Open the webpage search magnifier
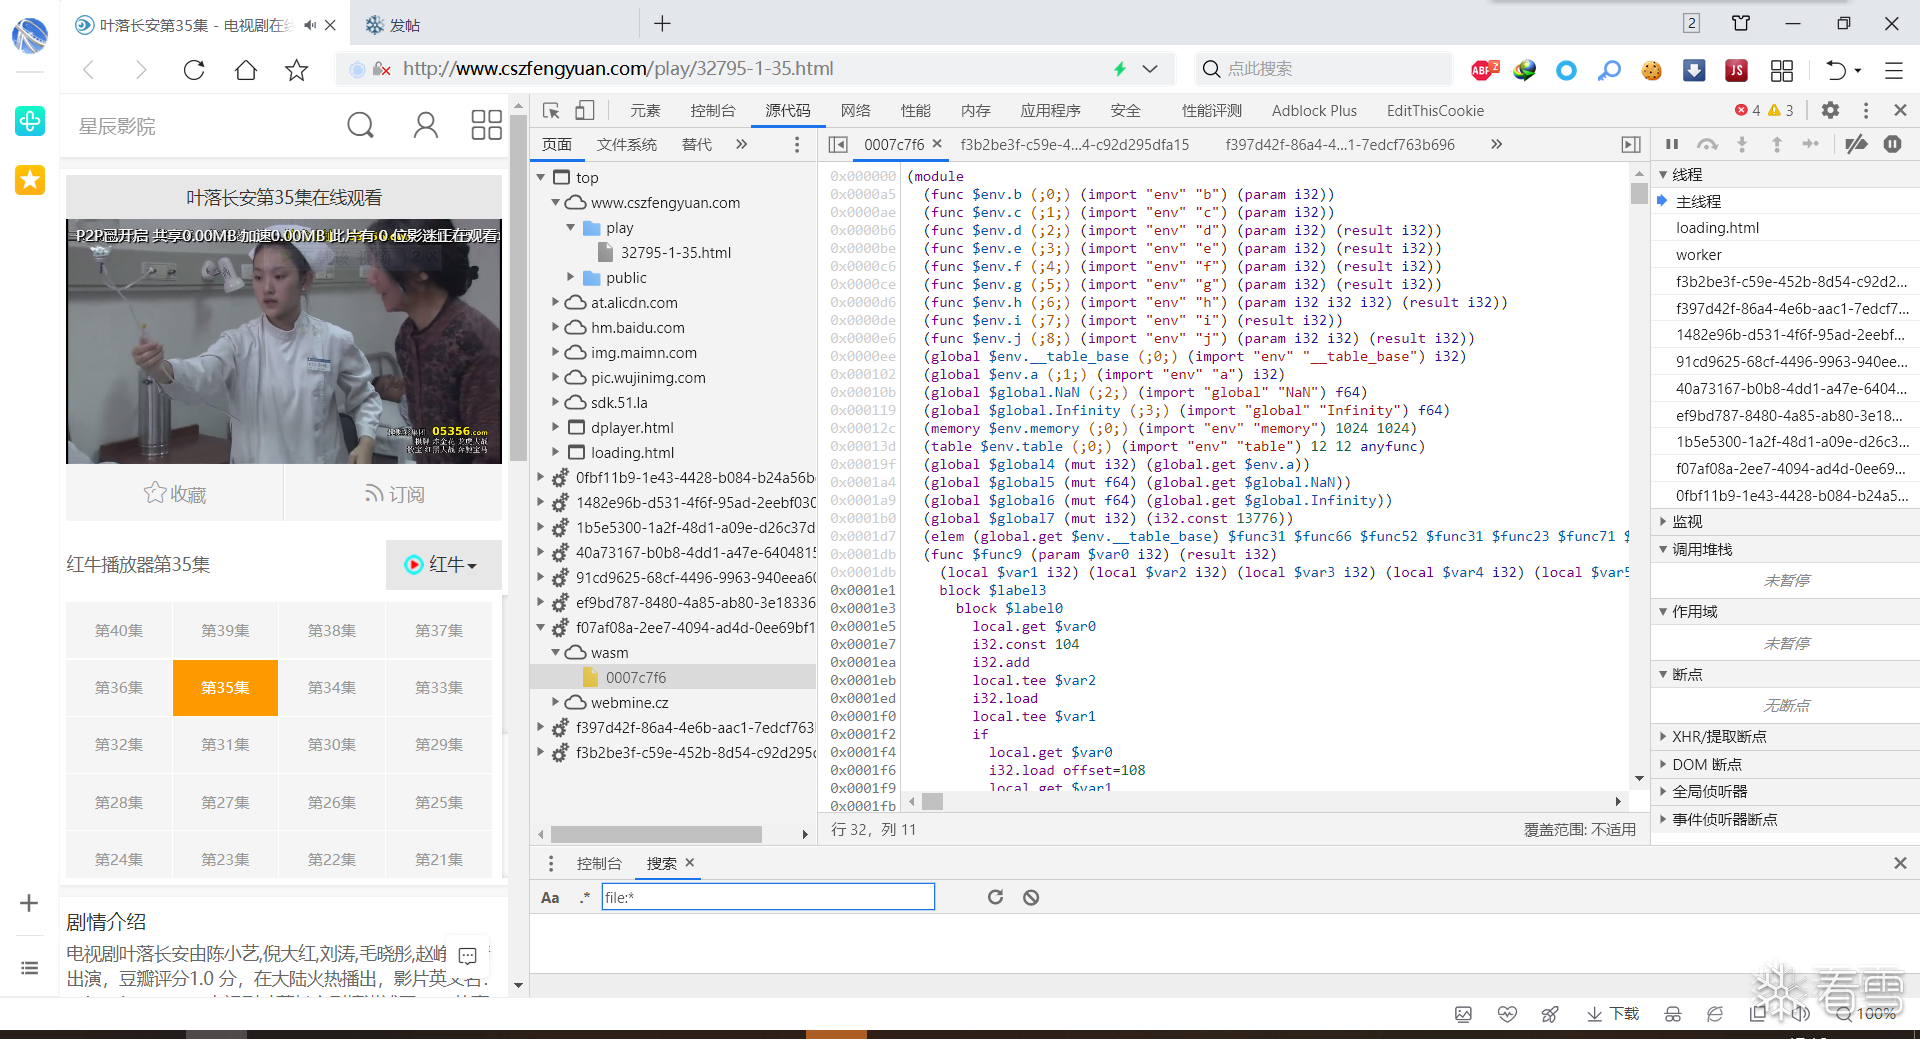 tap(360, 125)
